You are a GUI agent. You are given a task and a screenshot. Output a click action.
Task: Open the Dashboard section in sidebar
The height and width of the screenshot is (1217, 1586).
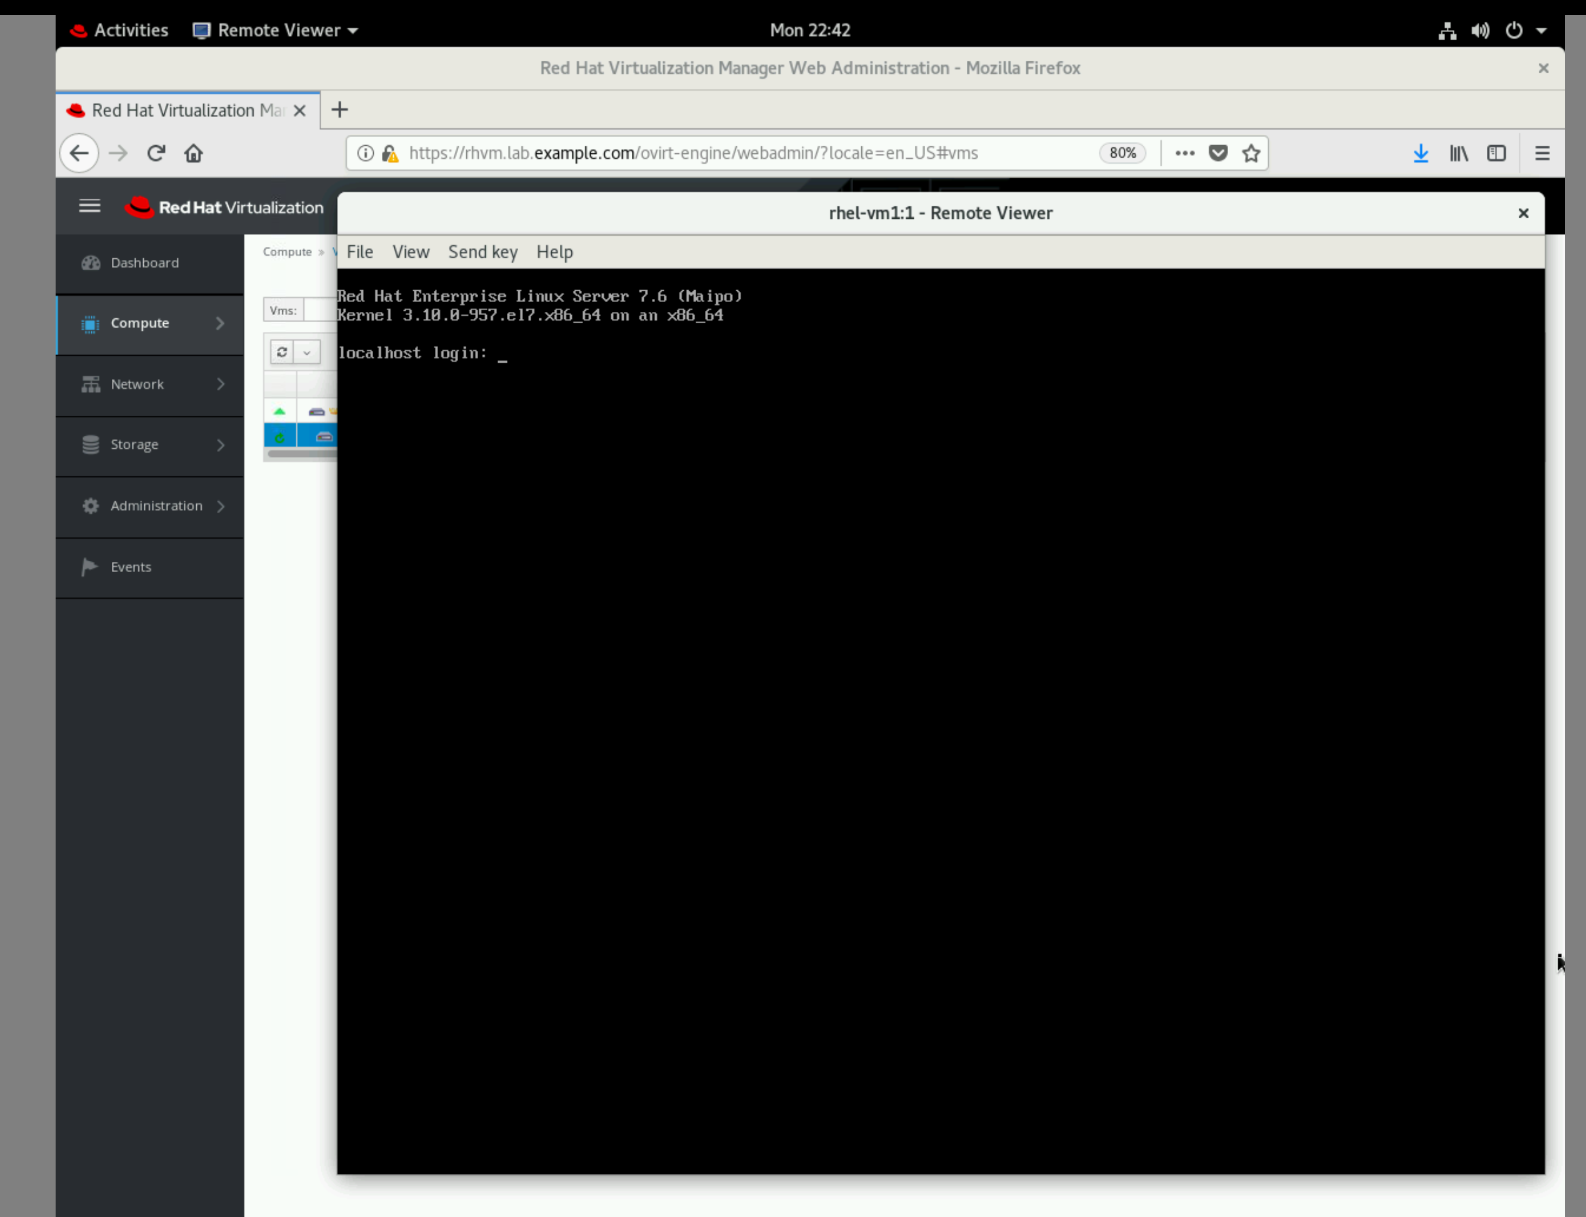click(150, 263)
